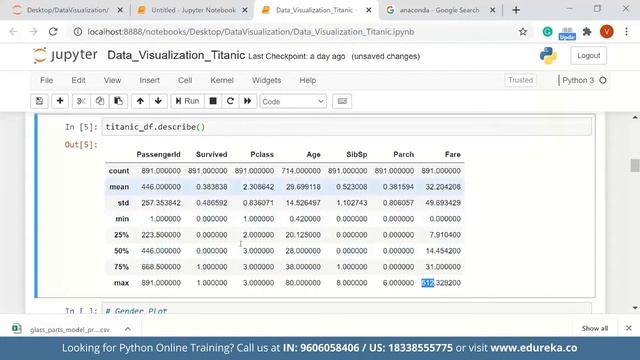Open the Widgets menu
Image resolution: width=640 pixels, height=360 pixels.
coord(266,80)
